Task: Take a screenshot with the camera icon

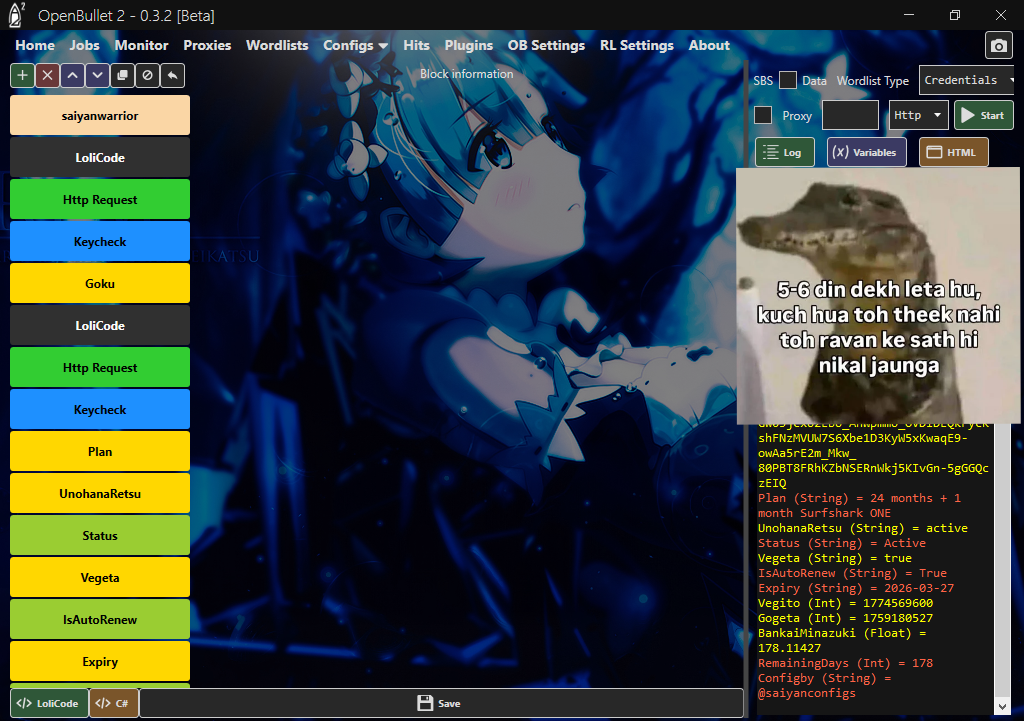Action: [x=997, y=46]
